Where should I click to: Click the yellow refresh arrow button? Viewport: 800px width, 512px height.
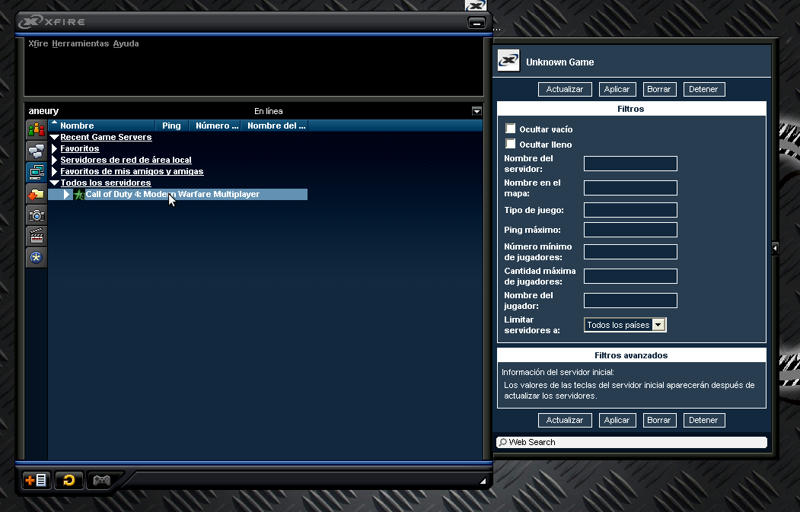69,480
